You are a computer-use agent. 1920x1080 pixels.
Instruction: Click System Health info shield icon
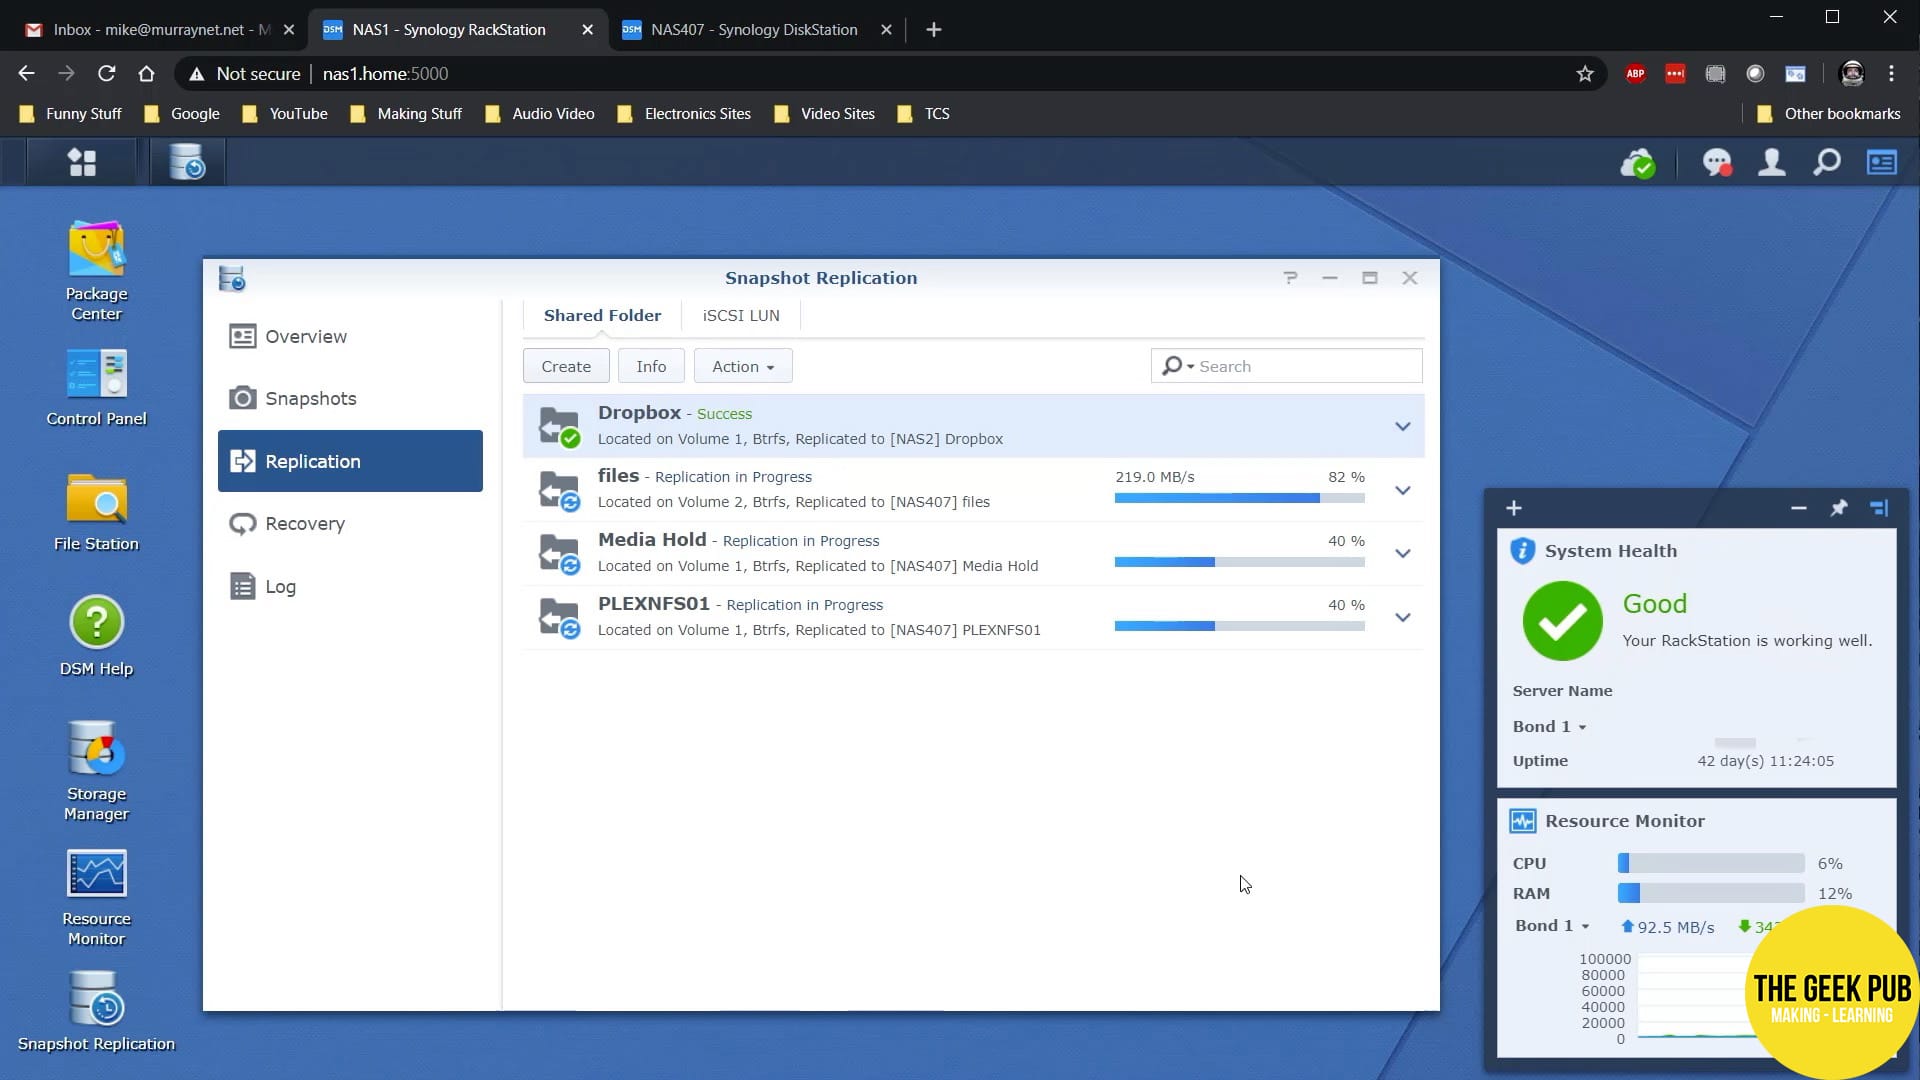tap(1522, 551)
